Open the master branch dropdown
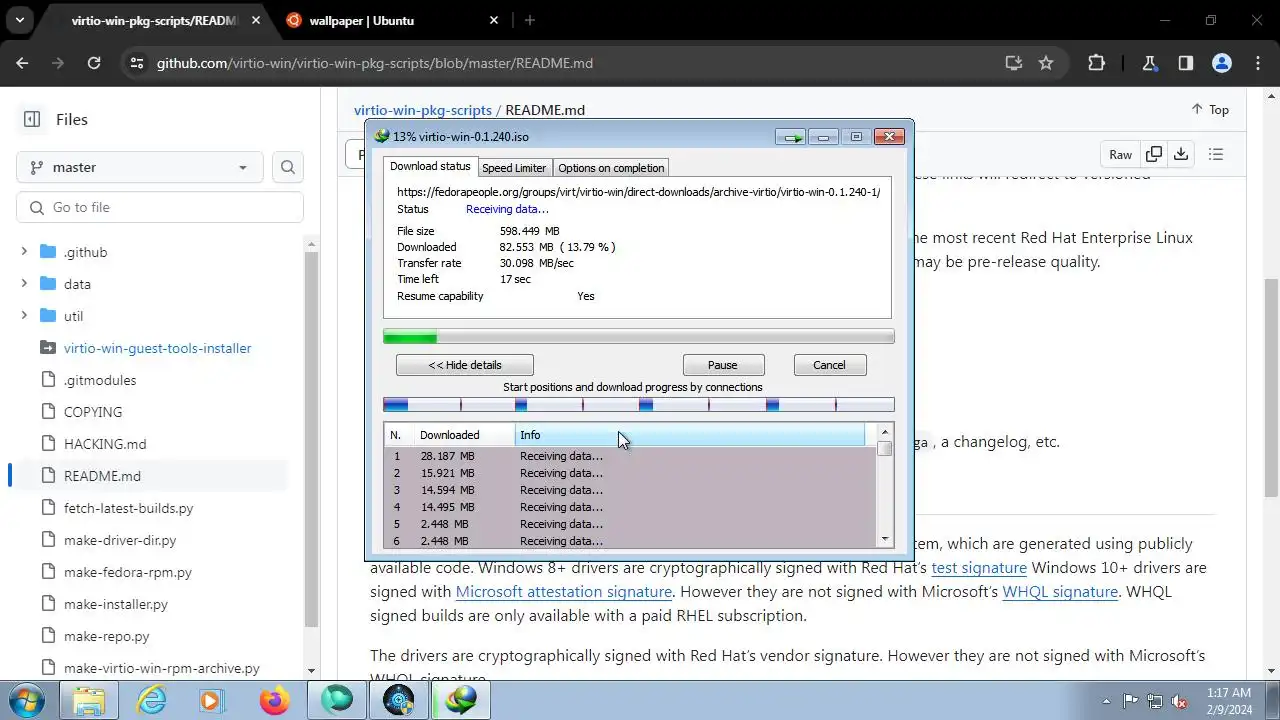Viewport: 1280px width, 720px height. [139, 167]
